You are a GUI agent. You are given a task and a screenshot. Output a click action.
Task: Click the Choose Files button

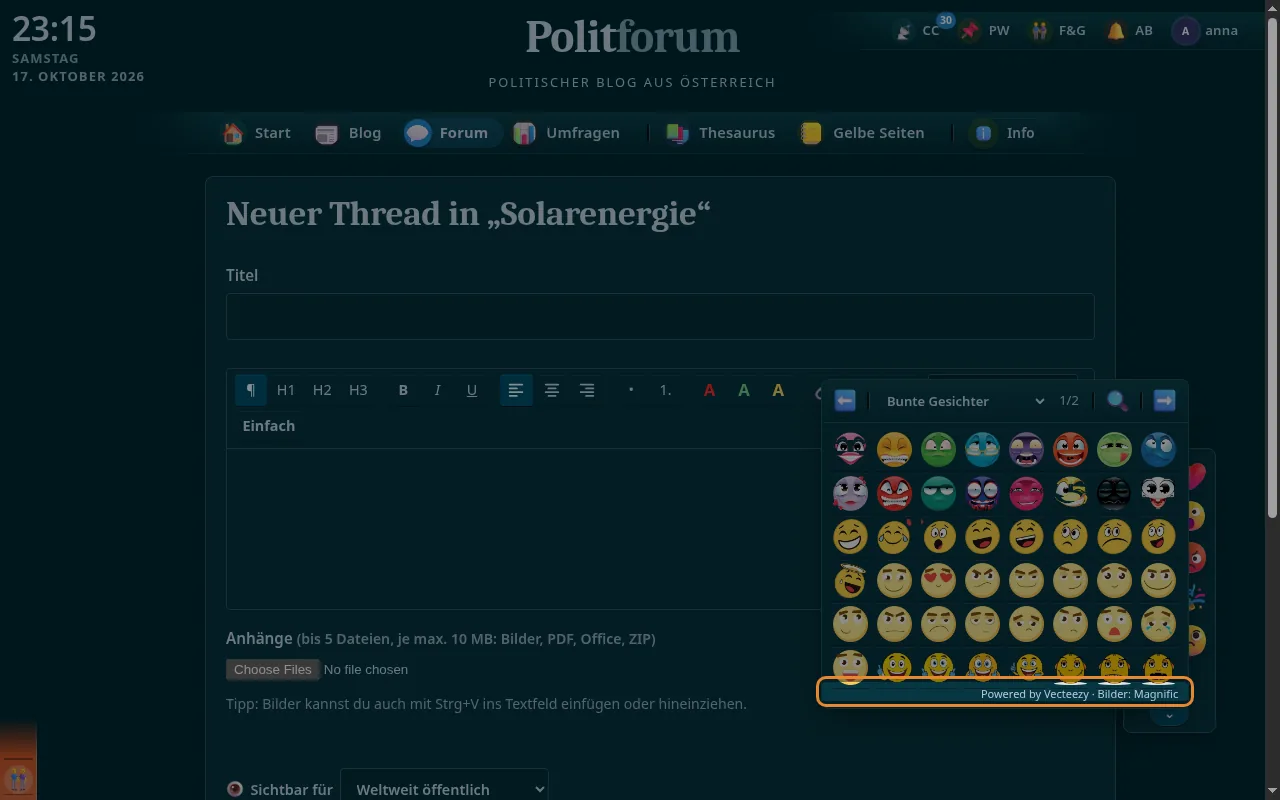coord(273,670)
